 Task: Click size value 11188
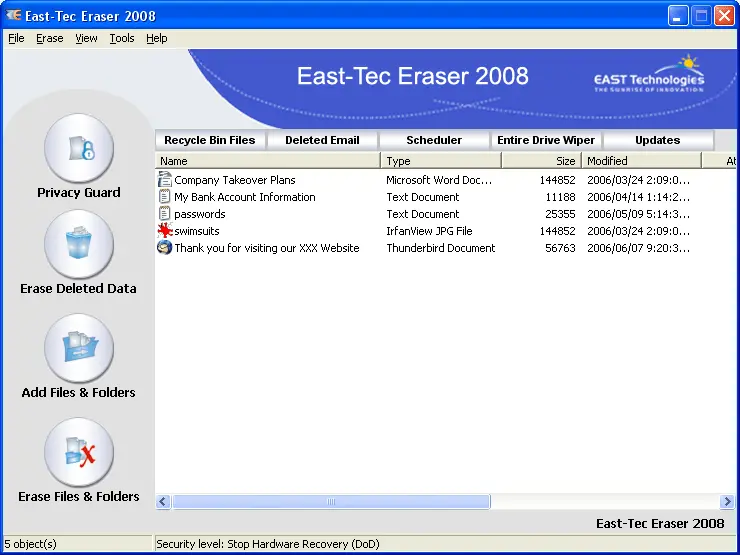560,197
